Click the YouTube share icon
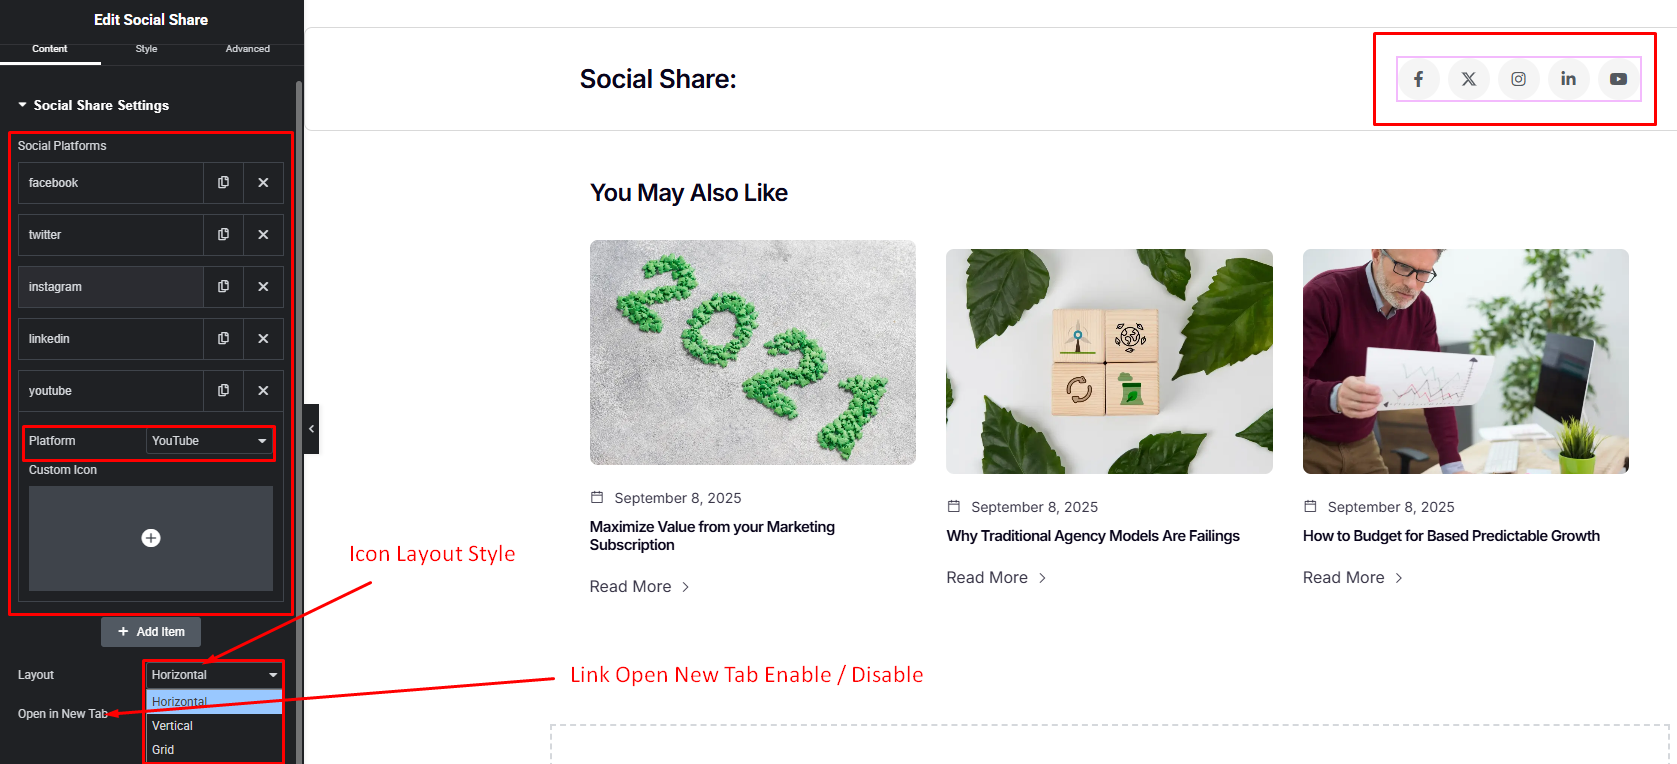This screenshot has height=764, width=1677. click(1618, 79)
